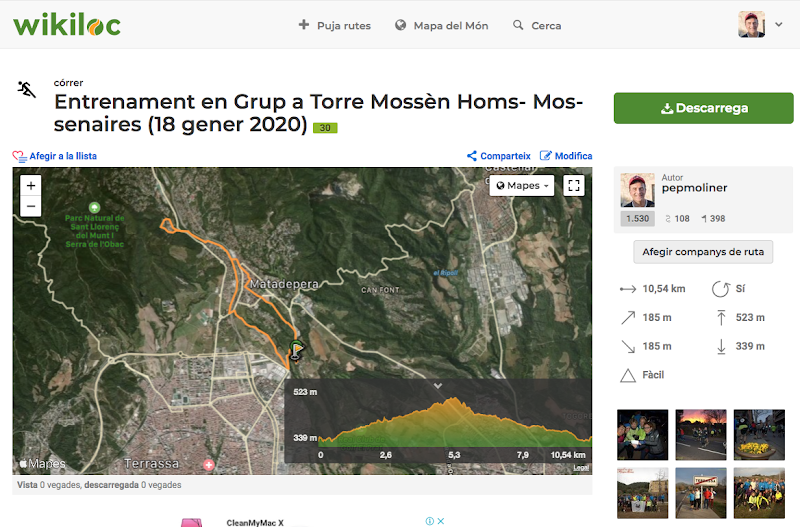Open the bottom-right group photo thumbnail
This screenshot has width=800, height=527.
(x=759, y=493)
